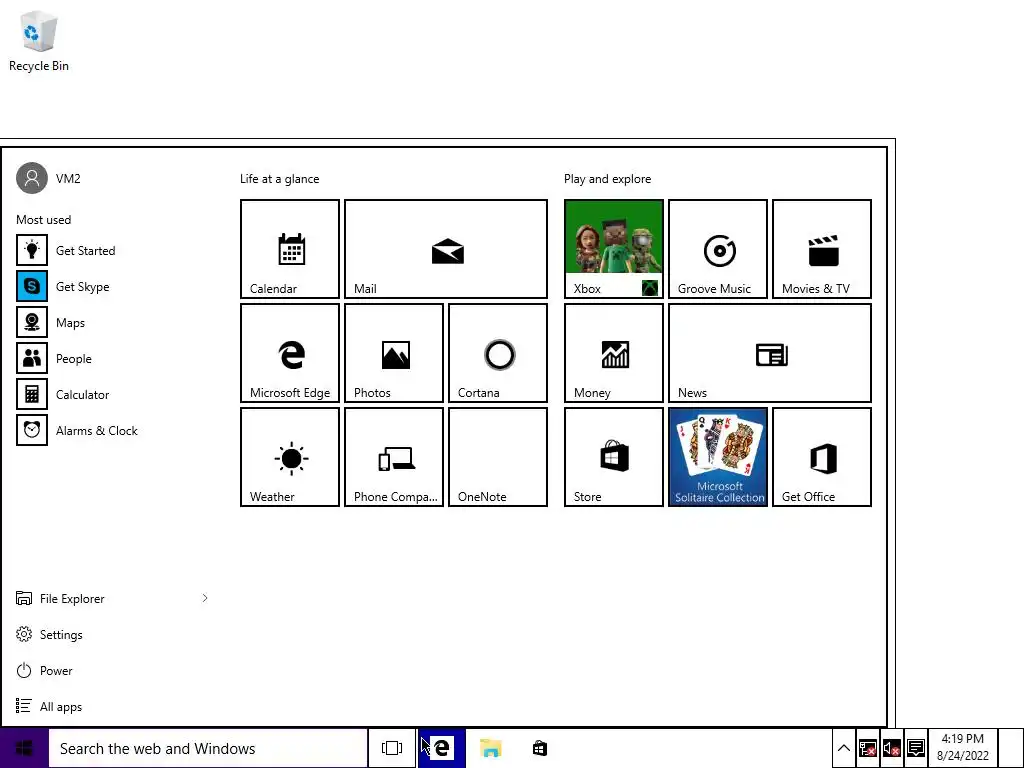The image size is (1024, 768).
Task: Open the Money tile
Action: coord(614,353)
